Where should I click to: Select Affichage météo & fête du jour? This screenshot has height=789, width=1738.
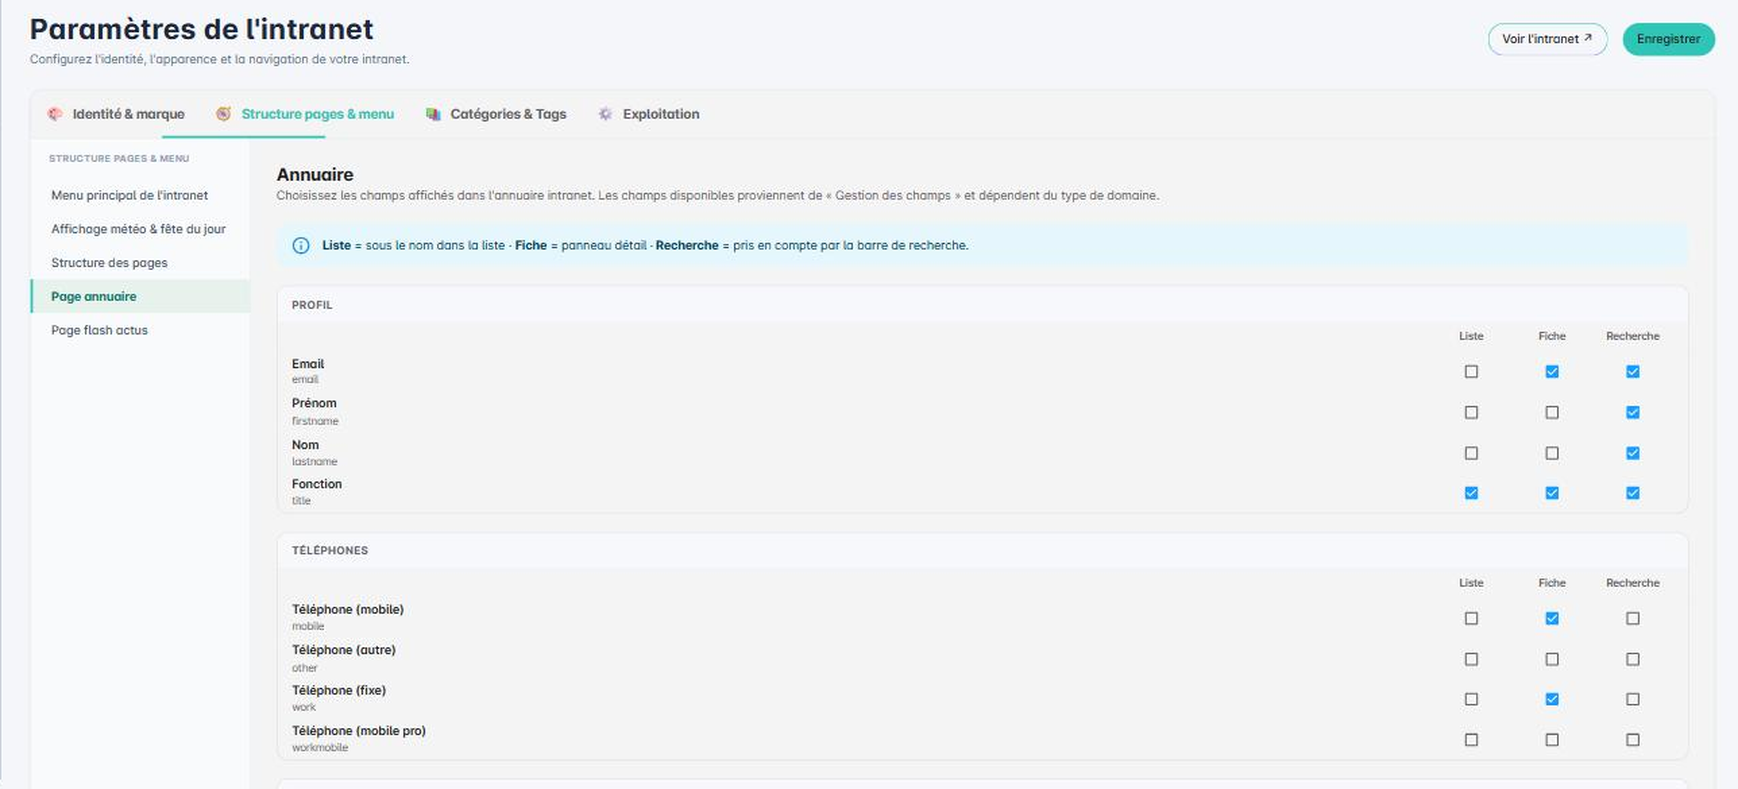point(139,229)
